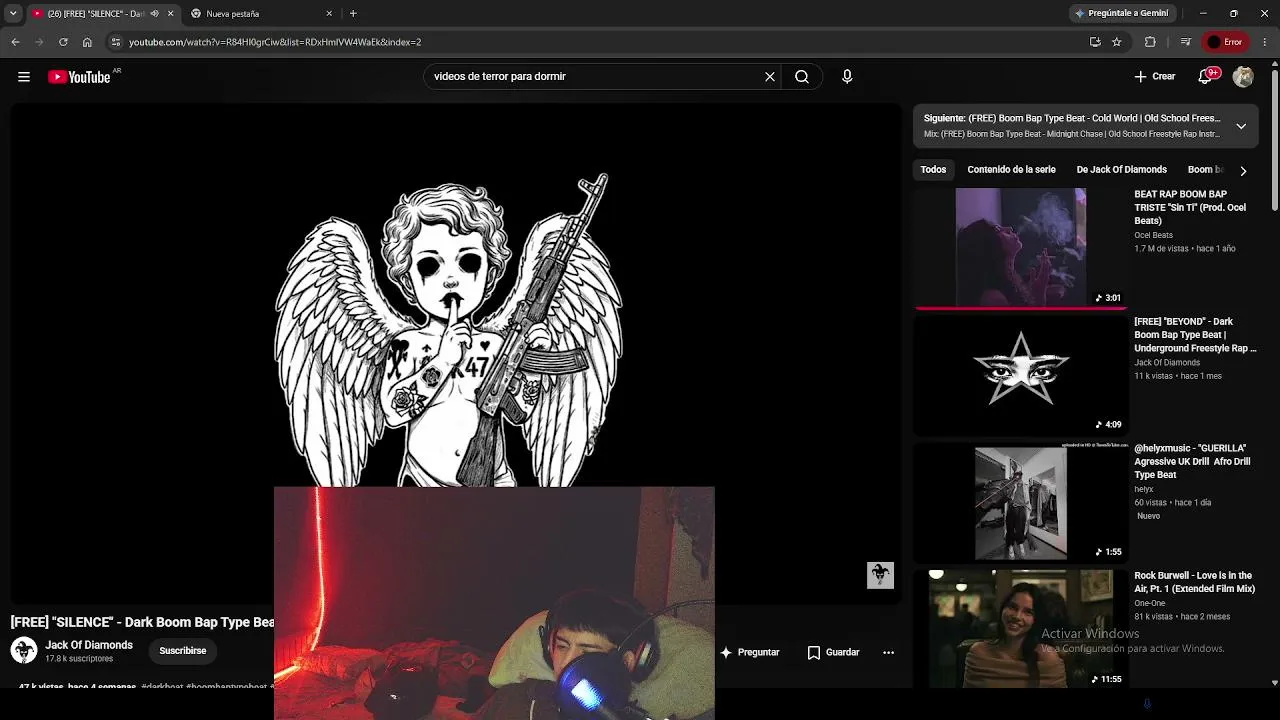Select the Todos filter chip
The width and height of the screenshot is (1280, 720).
[x=933, y=170]
